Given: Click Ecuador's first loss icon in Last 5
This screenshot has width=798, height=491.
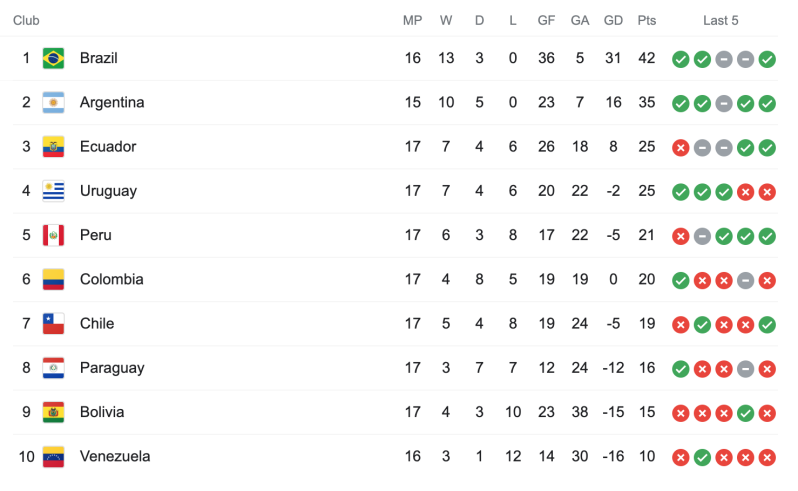Looking at the screenshot, I should 680,147.
